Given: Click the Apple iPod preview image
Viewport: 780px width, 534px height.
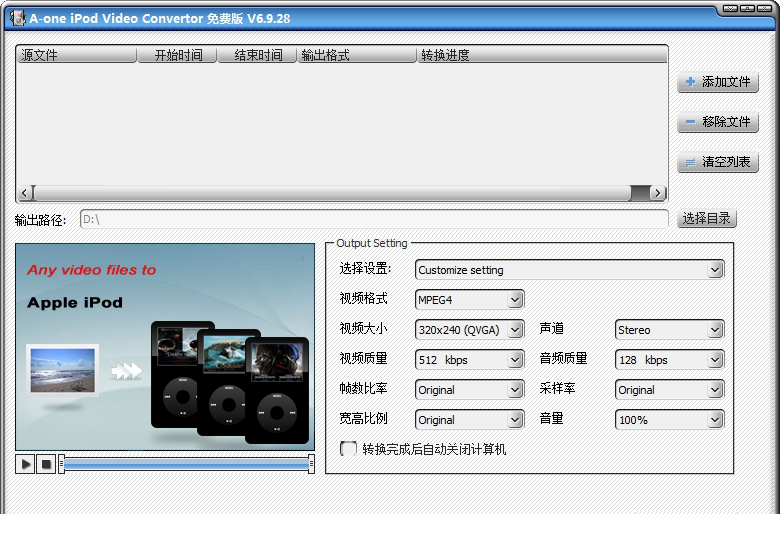Looking at the screenshot, I should pos(165,347).
